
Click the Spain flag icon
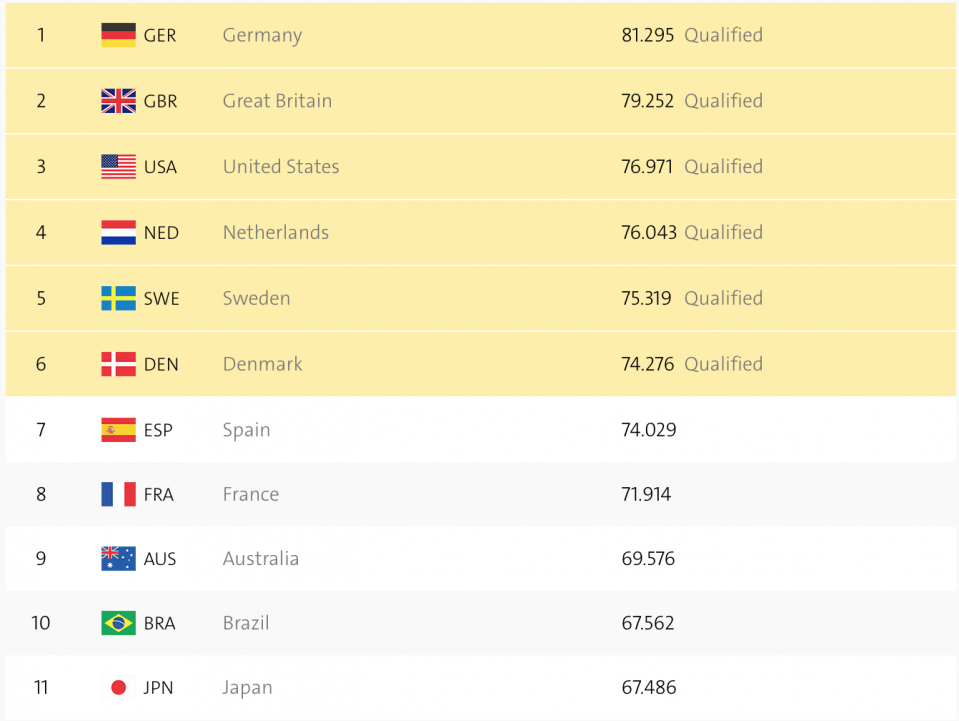(x=118, y=430)
